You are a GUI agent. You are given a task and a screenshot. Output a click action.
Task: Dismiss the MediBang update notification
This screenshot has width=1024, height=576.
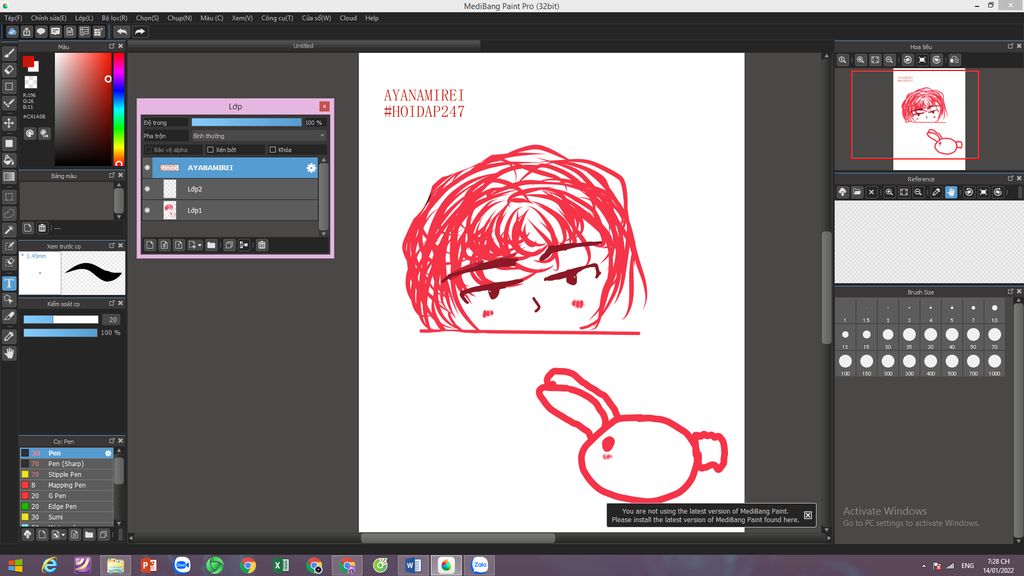(808, 515)
